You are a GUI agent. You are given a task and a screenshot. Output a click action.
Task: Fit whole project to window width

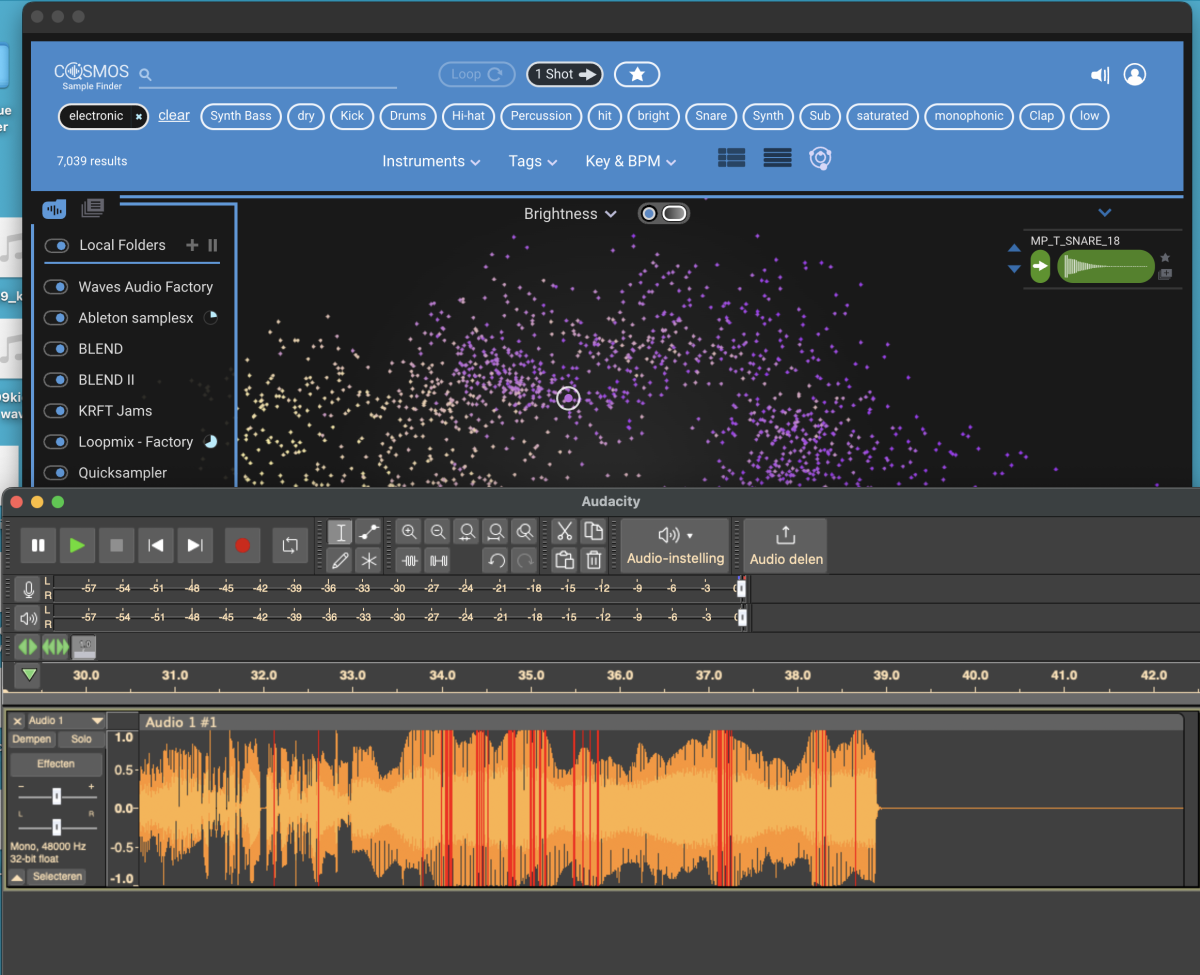coord(494,532)
